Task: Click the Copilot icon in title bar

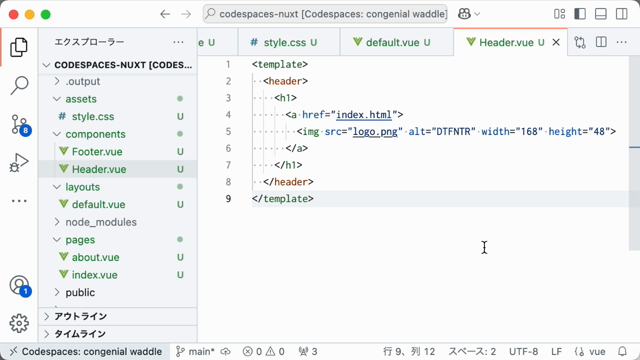Action: [x=464, y=14]
